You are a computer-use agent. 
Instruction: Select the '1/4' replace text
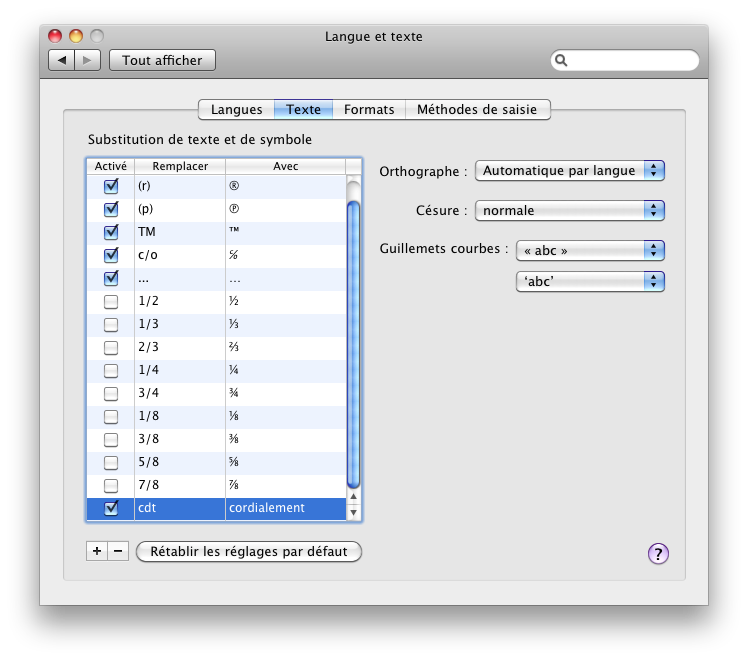(148, 370)
